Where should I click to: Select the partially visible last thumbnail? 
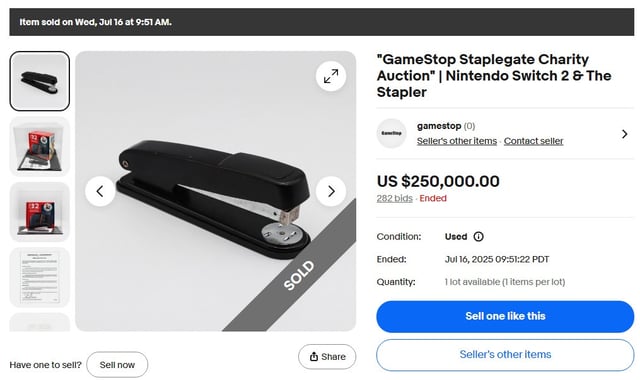(40, 322)
